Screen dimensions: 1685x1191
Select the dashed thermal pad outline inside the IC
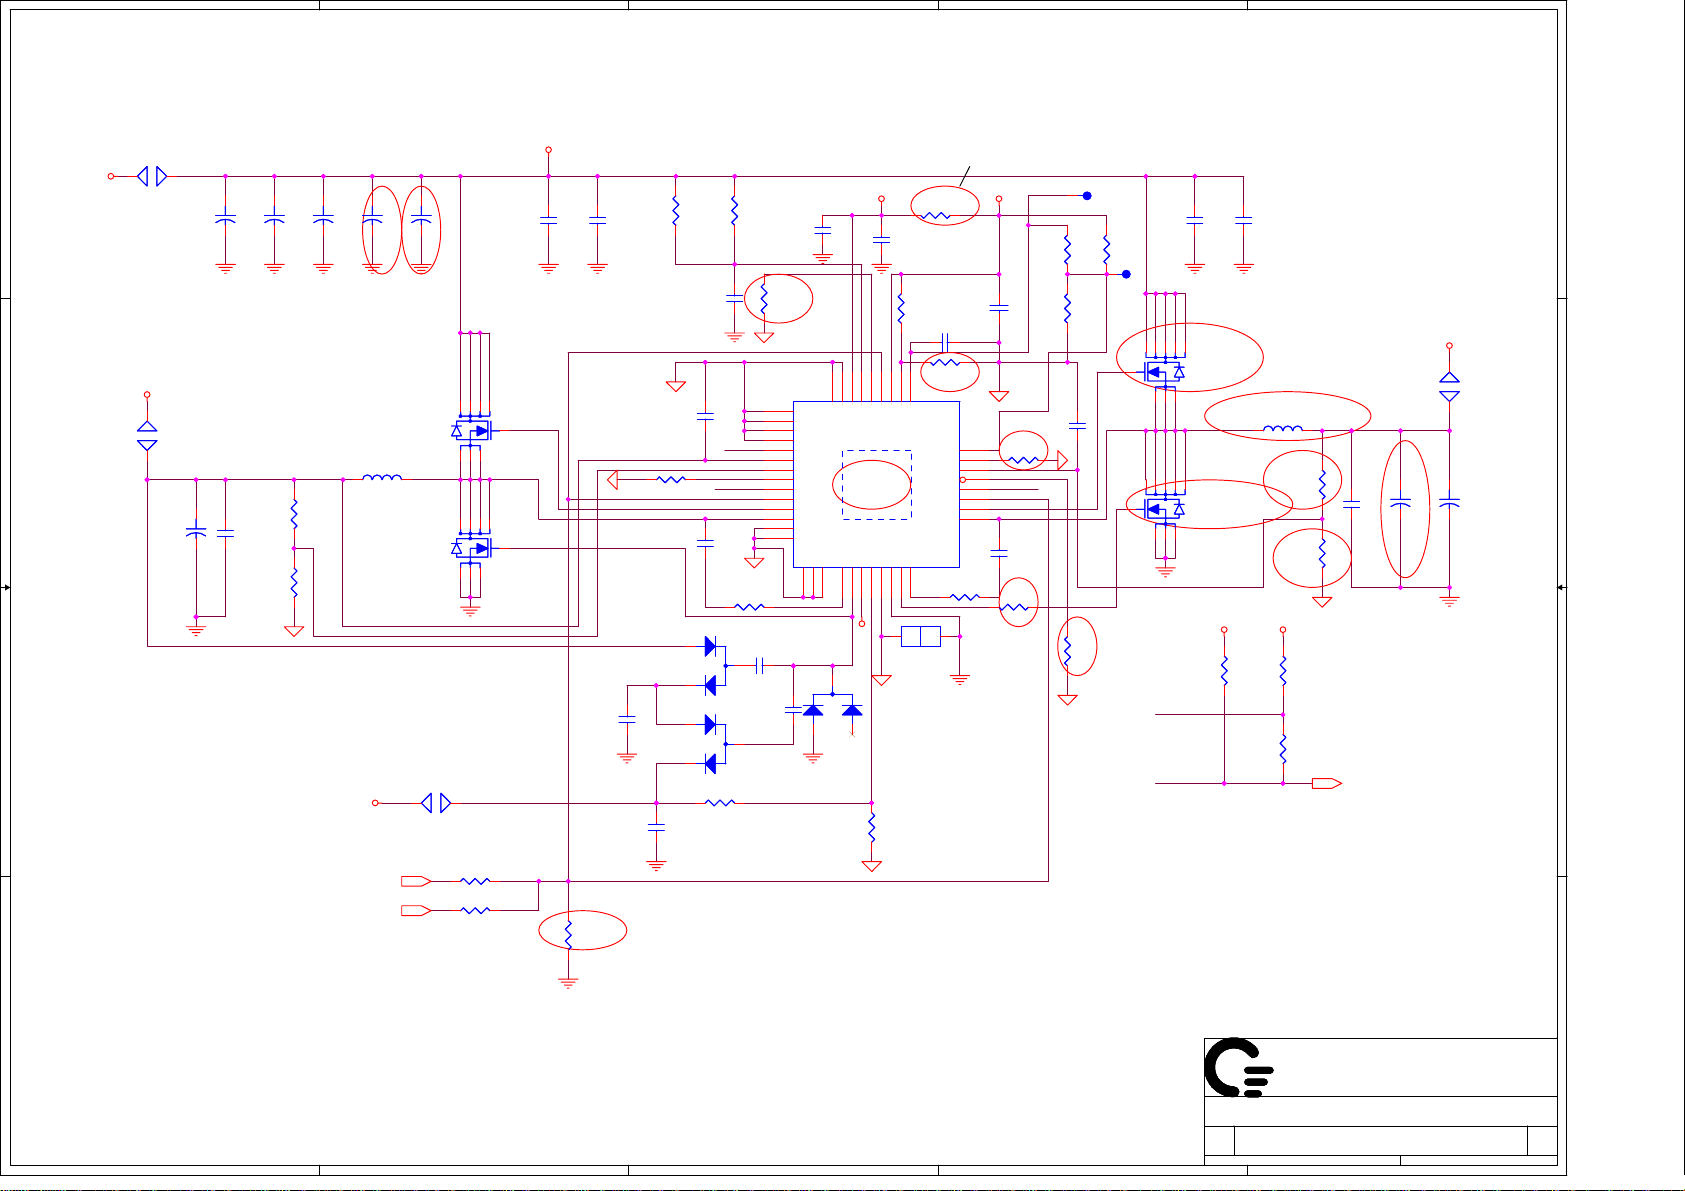coord(876,485)
